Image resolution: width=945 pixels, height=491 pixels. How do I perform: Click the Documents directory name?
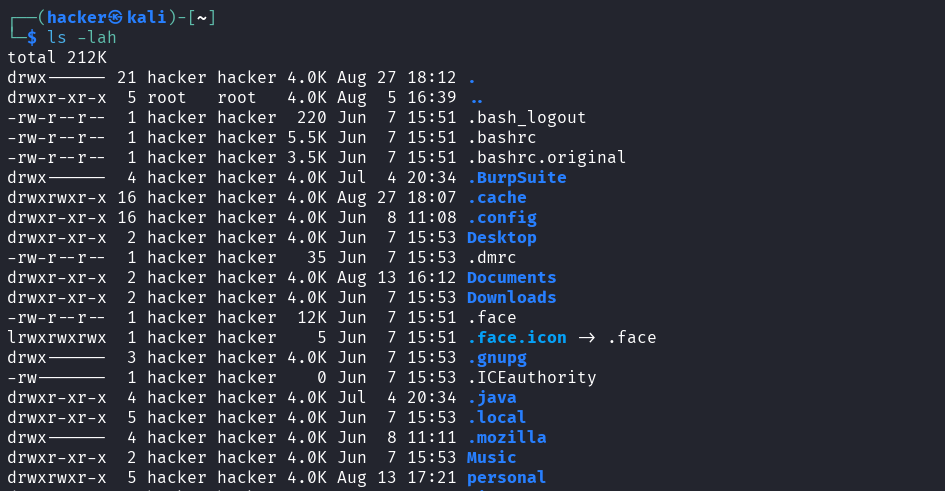tap(511, 277)
